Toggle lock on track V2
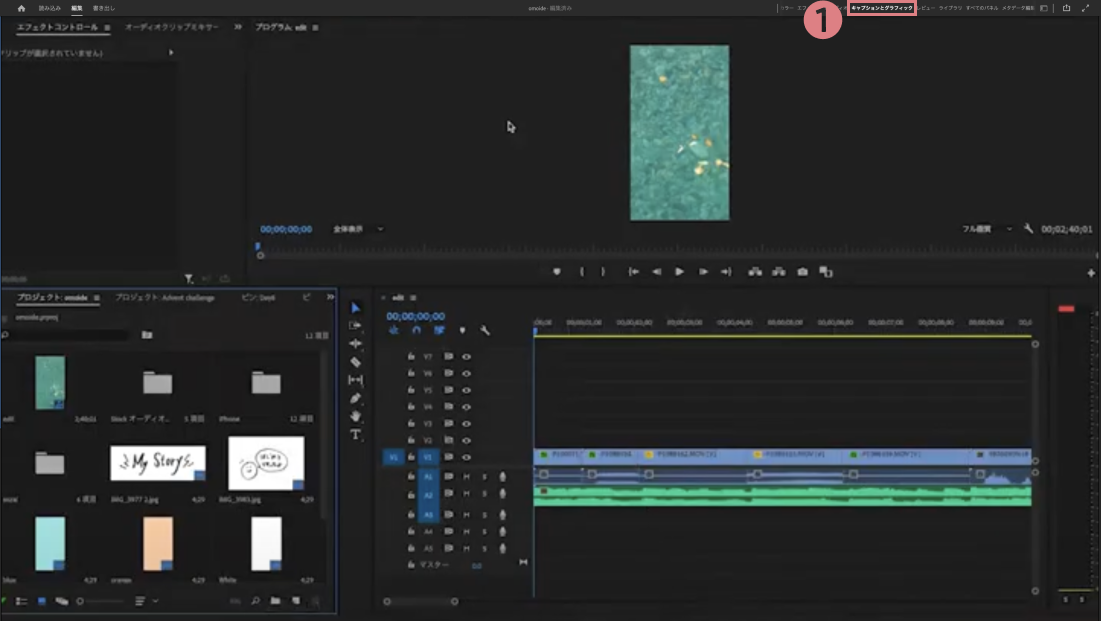The width and height of the screenshot is (1101, 621). point(411,440)
